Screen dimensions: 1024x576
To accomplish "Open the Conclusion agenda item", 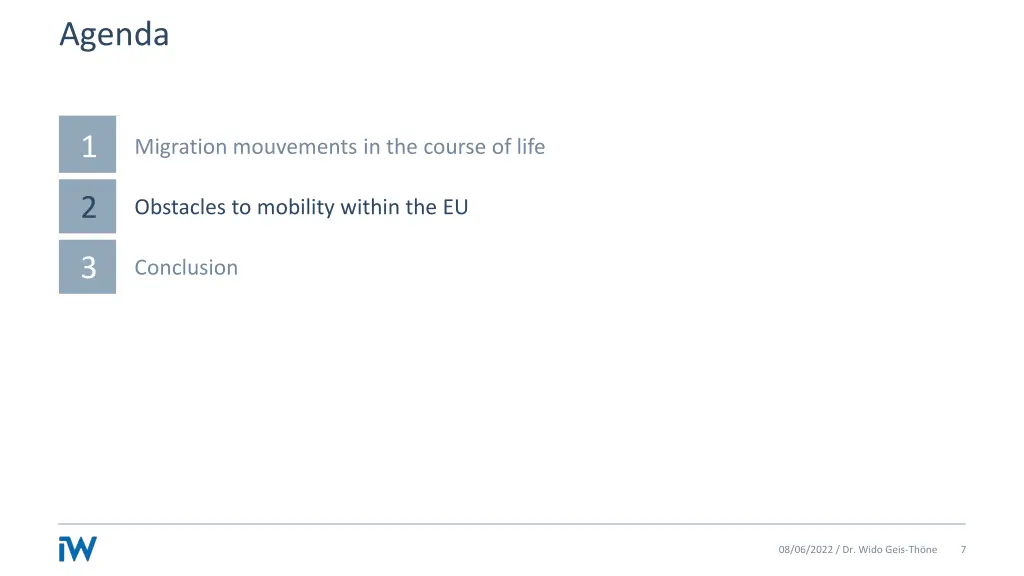I will (186, 267).
